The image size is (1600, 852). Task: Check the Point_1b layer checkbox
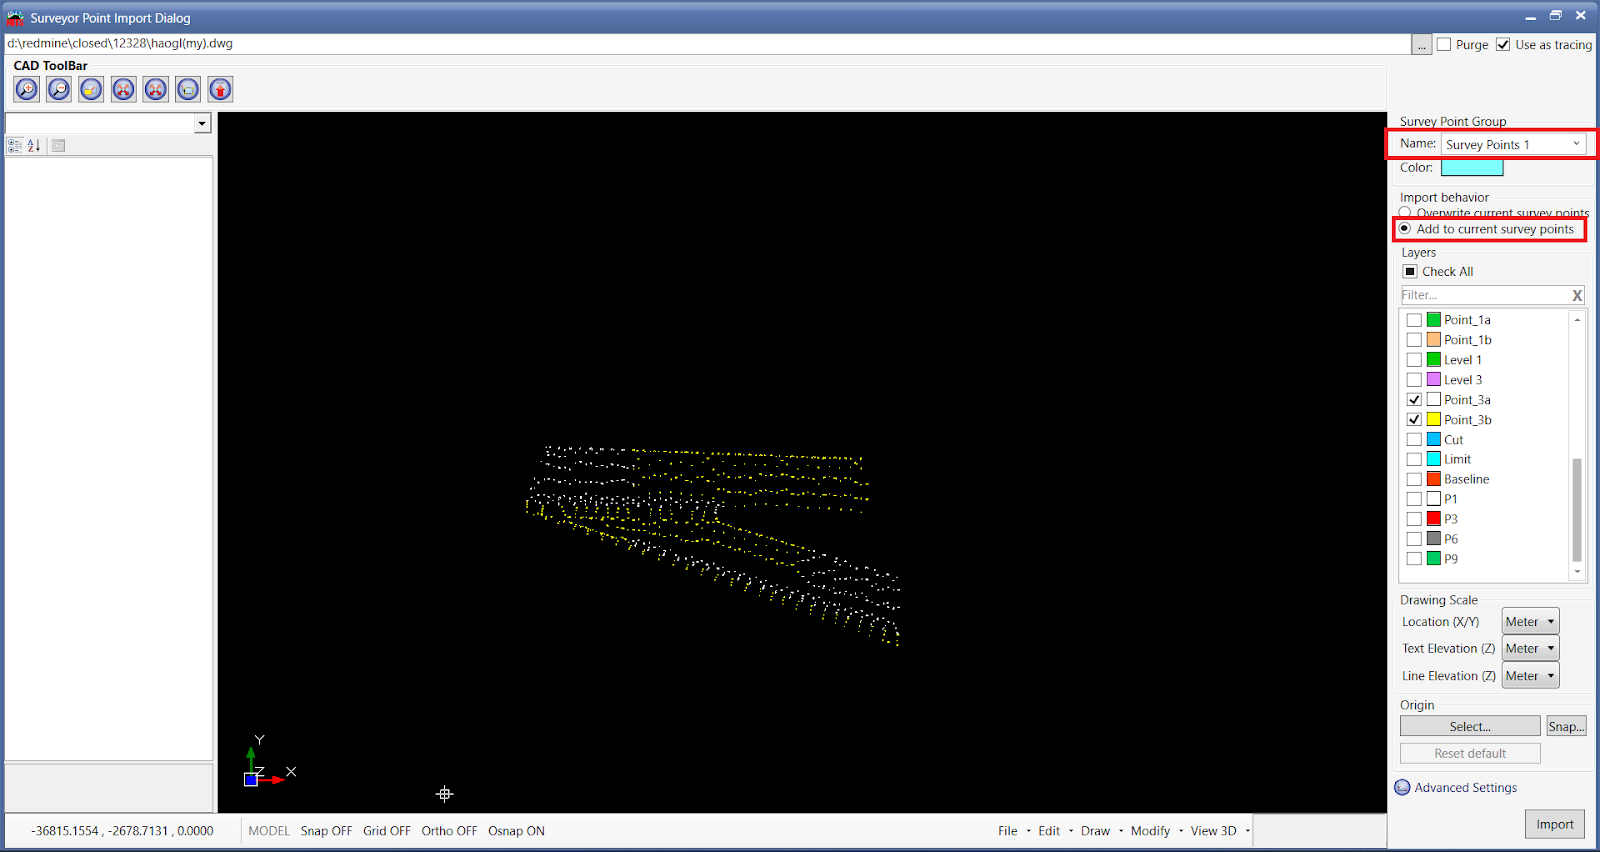coord(1414,340)
